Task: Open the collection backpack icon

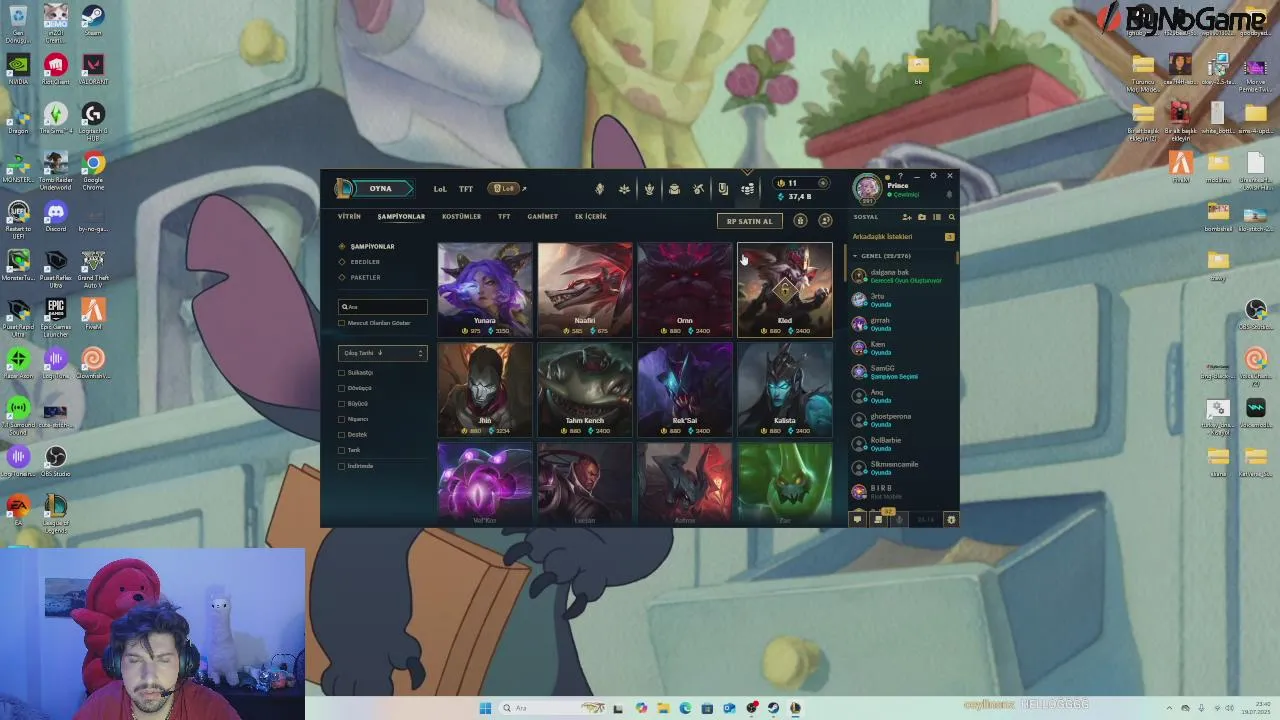Action: tap(674, 189)
